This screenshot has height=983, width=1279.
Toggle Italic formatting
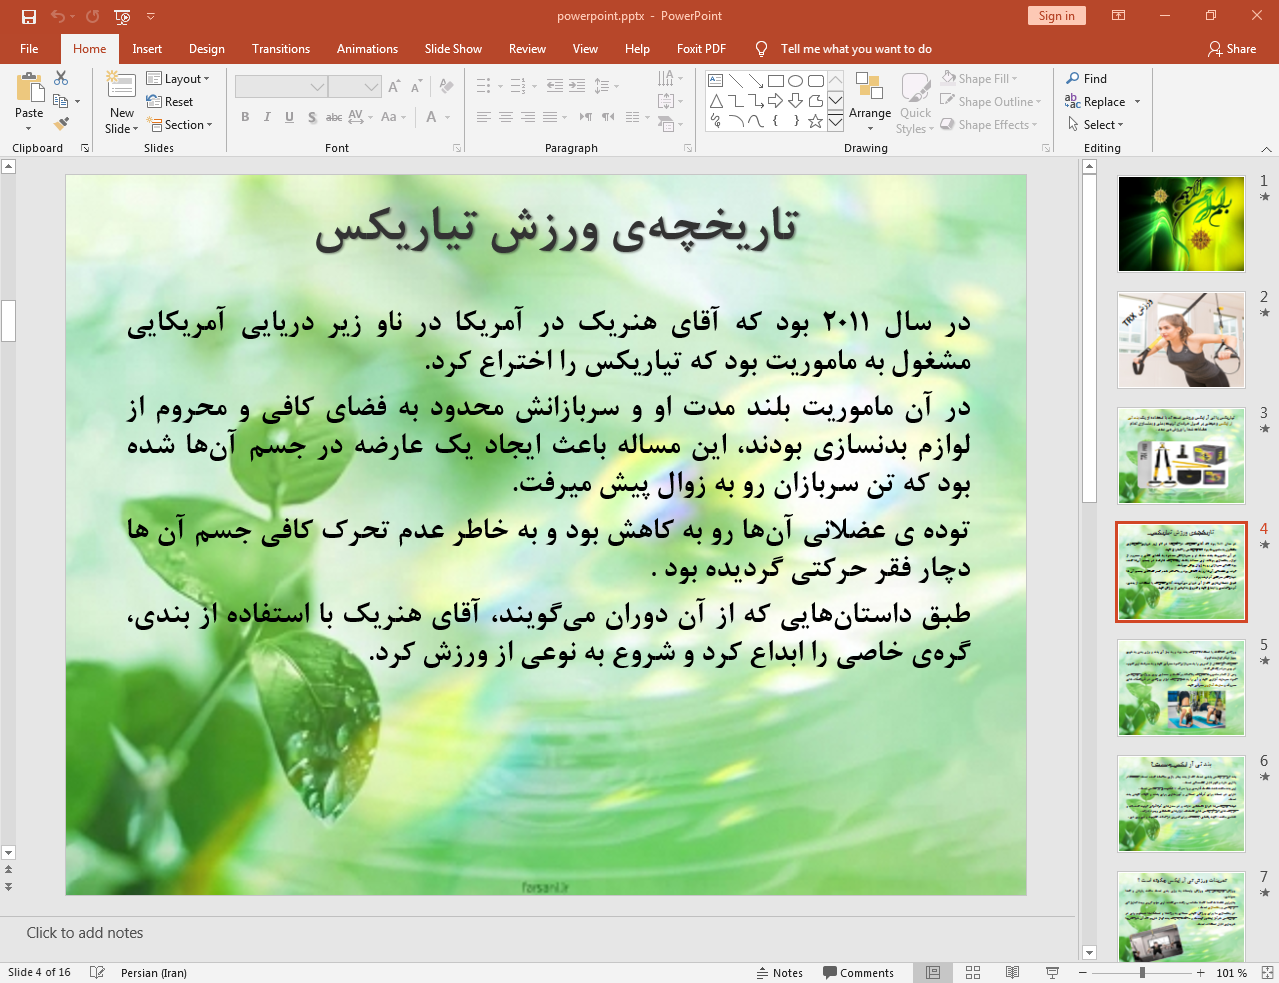point(267,117)
